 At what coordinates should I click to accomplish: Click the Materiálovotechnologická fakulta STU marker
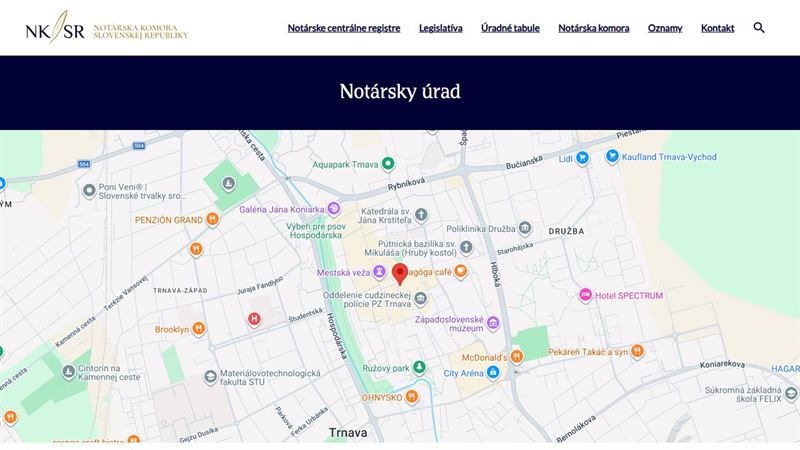point(210,377)
